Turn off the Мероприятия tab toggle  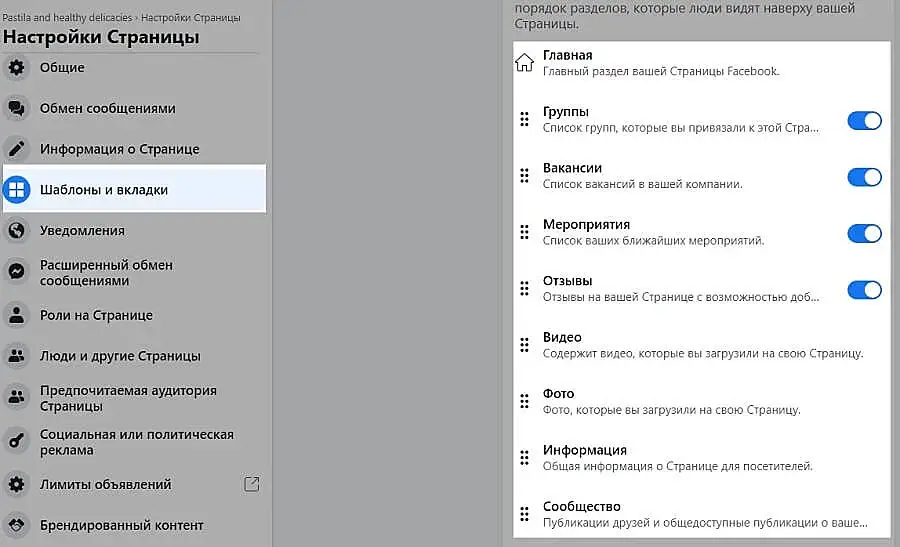(864, 233)
